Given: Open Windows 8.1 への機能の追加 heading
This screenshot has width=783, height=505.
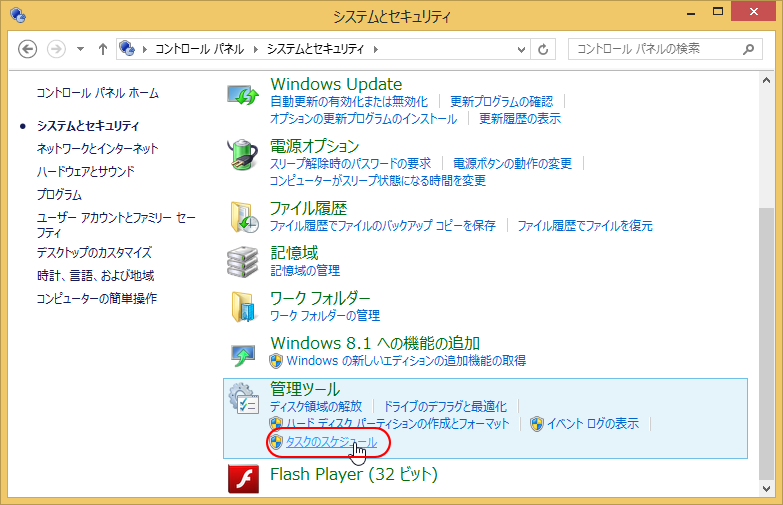Looking at the screenshot, I should click(x=375, y=344).
